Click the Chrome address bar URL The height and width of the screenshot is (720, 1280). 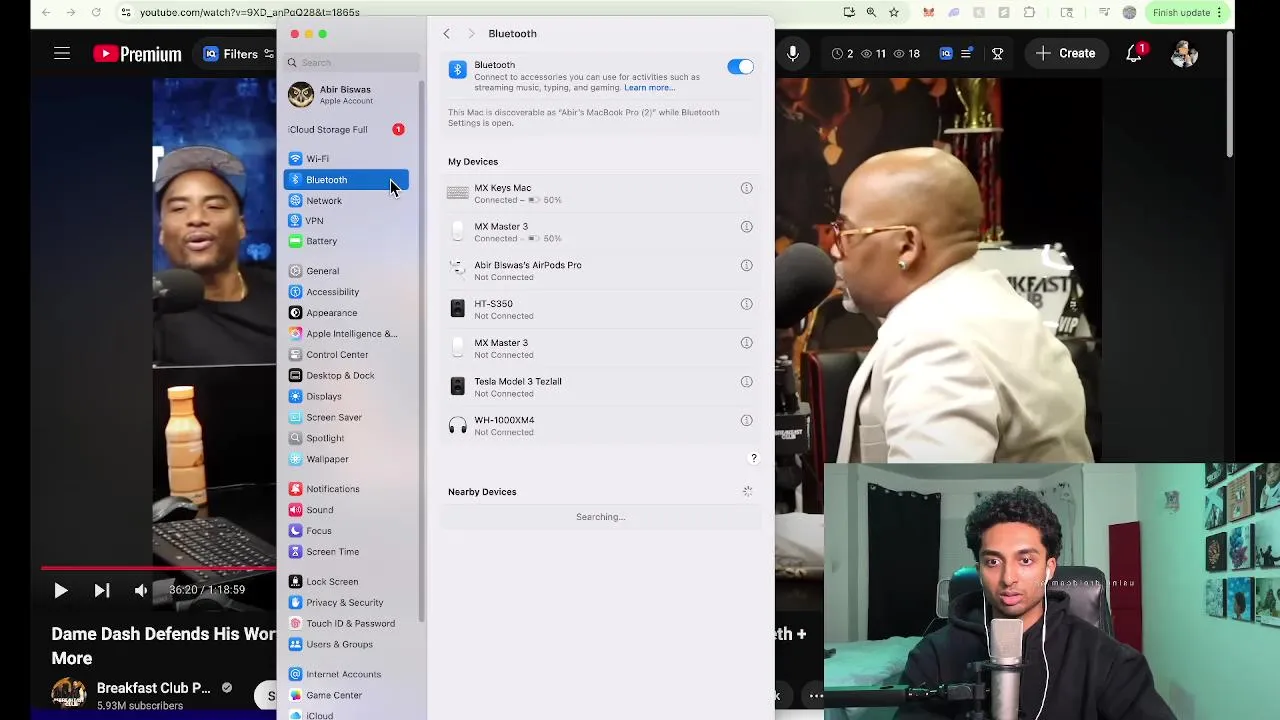[250, 13]
